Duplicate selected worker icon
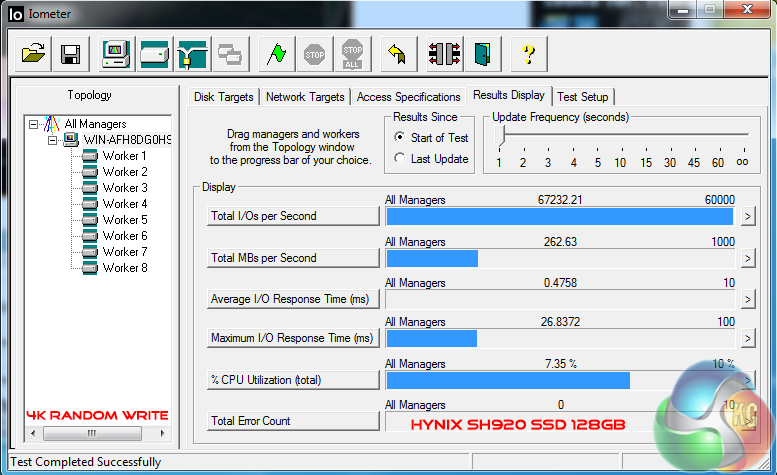 tap(230, 53)
